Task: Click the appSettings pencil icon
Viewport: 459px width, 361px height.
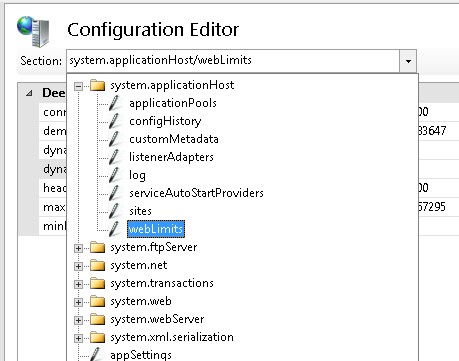Action: point(96,354)
